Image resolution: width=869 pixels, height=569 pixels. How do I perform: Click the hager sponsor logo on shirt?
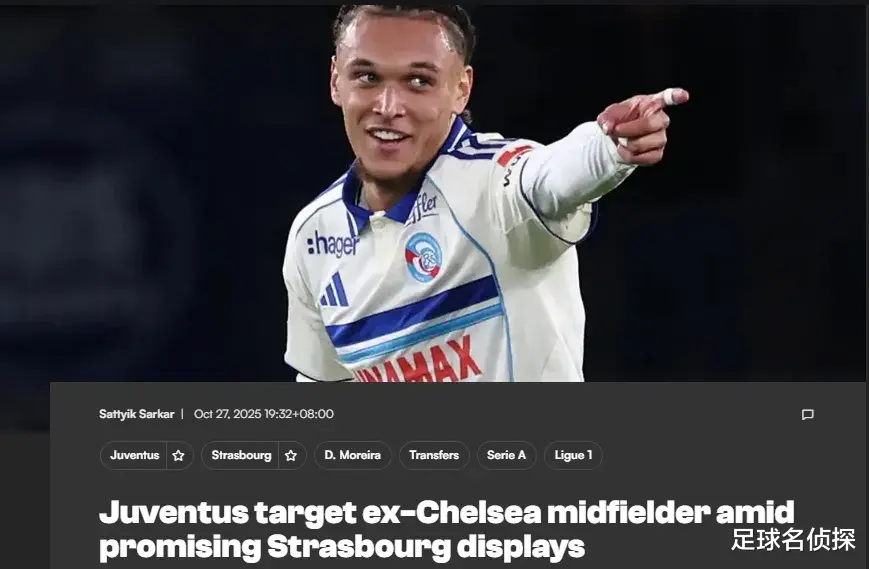333,244
